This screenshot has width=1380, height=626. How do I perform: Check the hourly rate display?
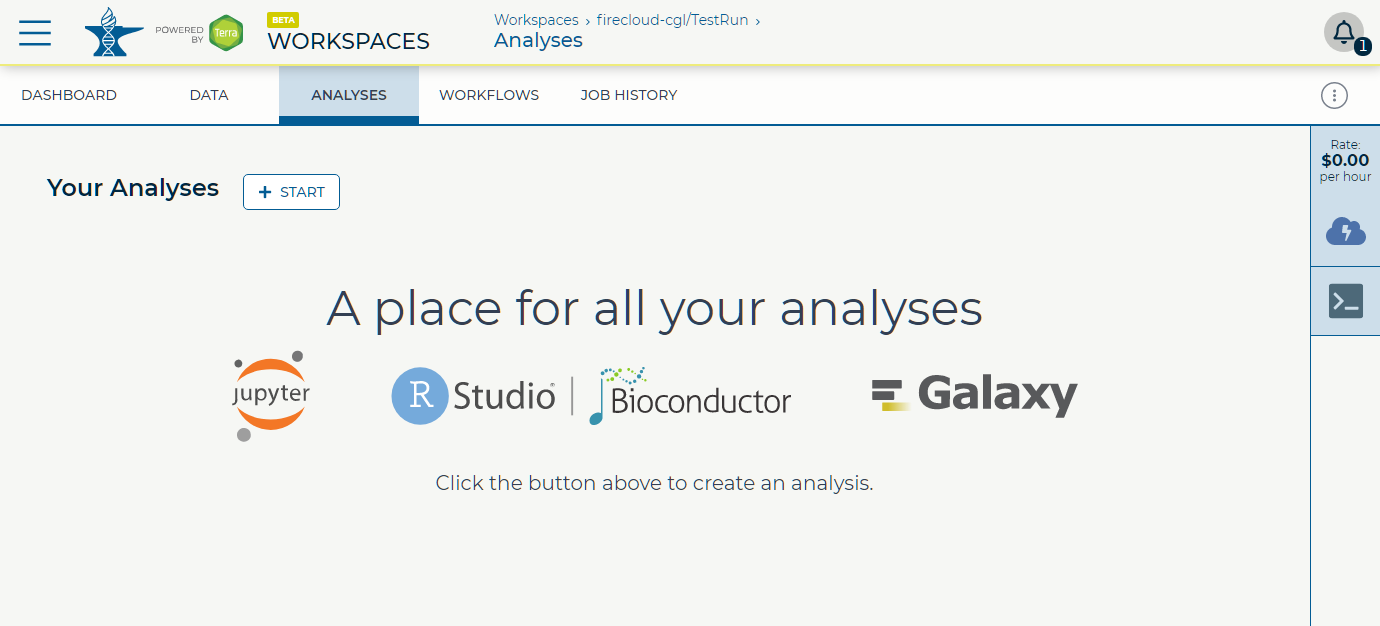[1344, 159]
